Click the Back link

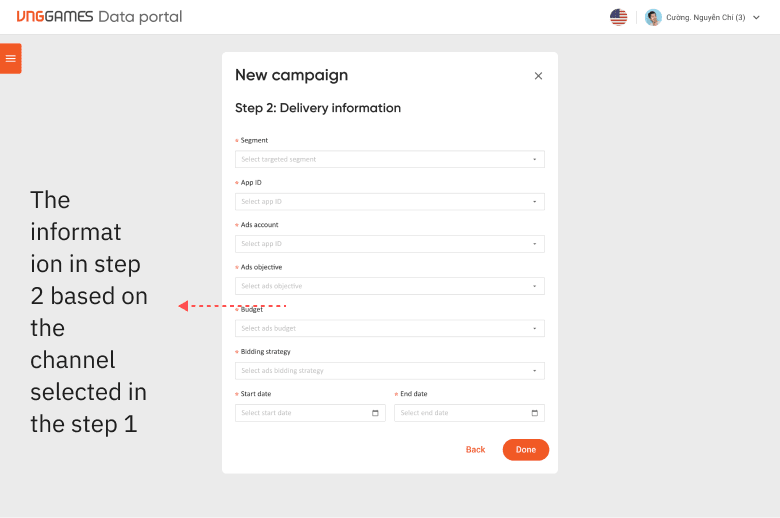pos(475,450)
